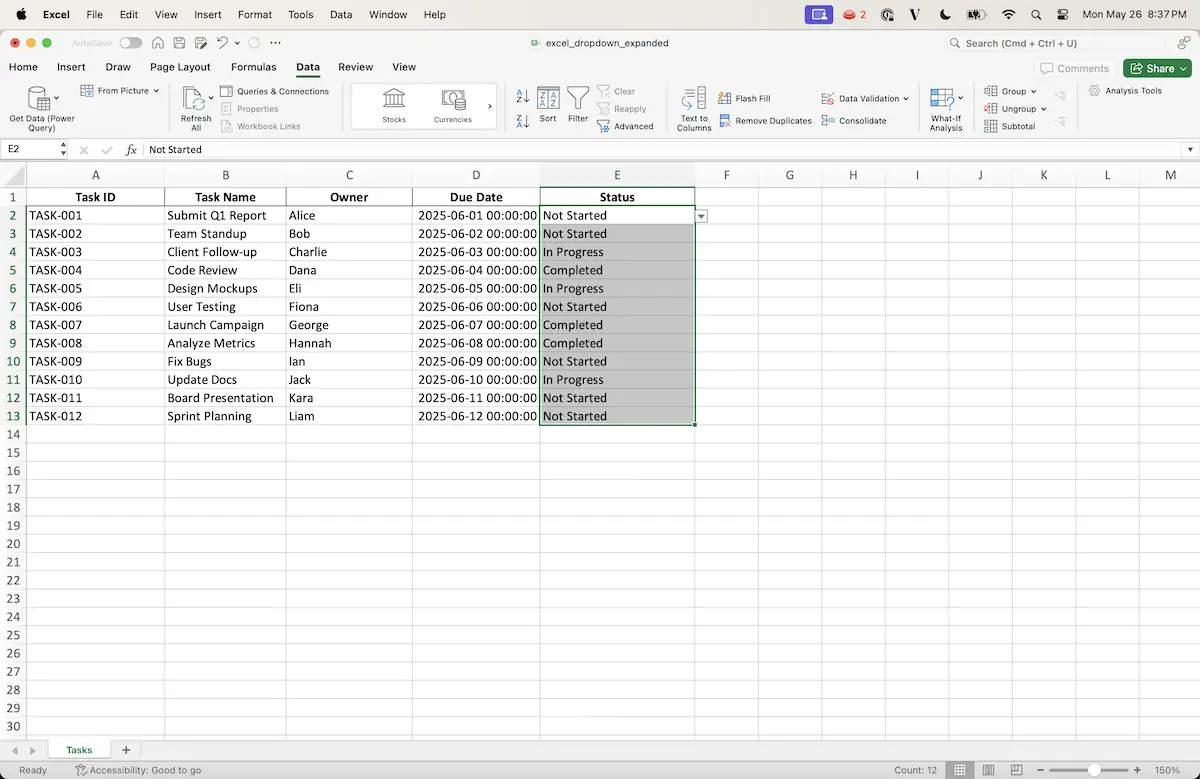Switch to the Insert ribbon tab
This screenshot has height=779, width=1200.
click(71, 67)
